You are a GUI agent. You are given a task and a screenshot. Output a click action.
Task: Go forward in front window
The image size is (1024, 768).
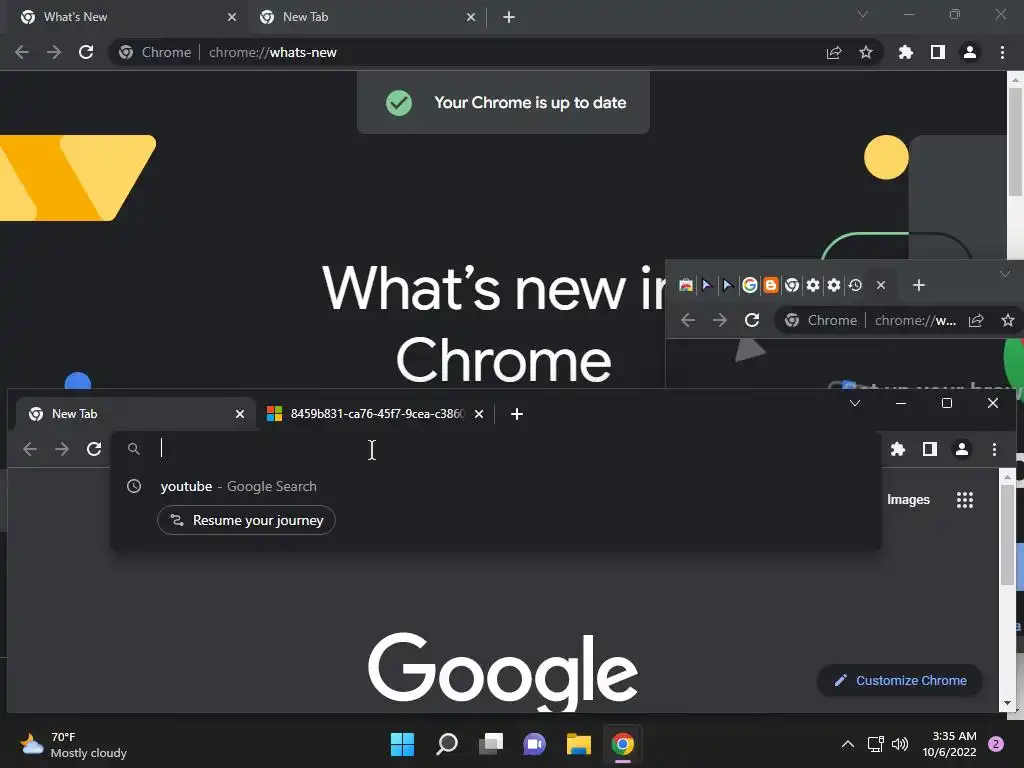pyautogui.click(x=62, y=449)
